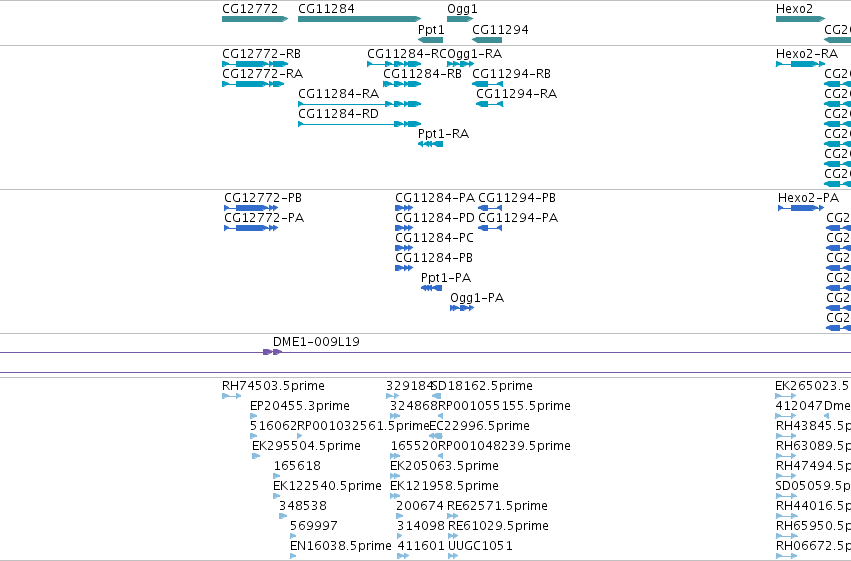This screenshot has height=561, width=851.
Task: Select the RH44016 EST label
Action: (813, 506)
